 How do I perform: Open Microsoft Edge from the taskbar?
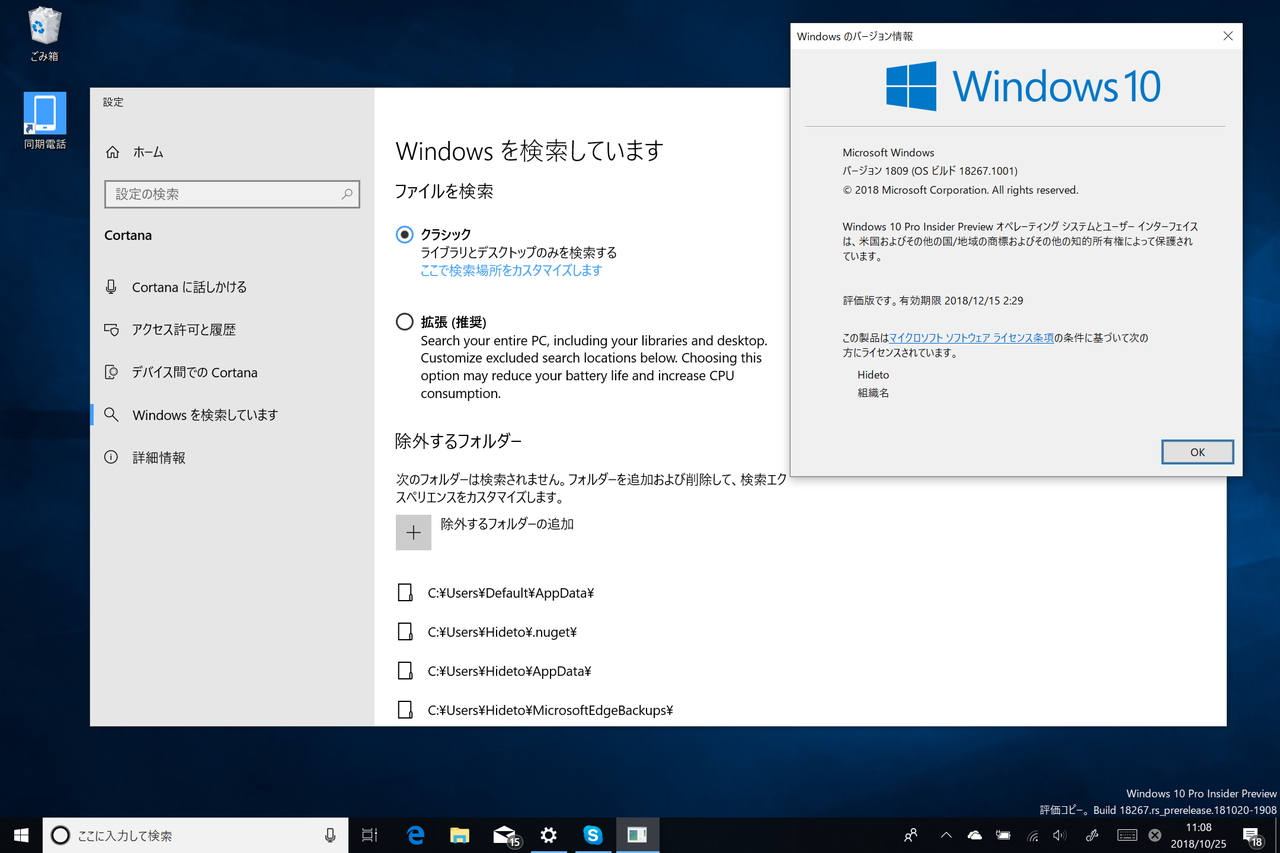click(x=415, y=835)
